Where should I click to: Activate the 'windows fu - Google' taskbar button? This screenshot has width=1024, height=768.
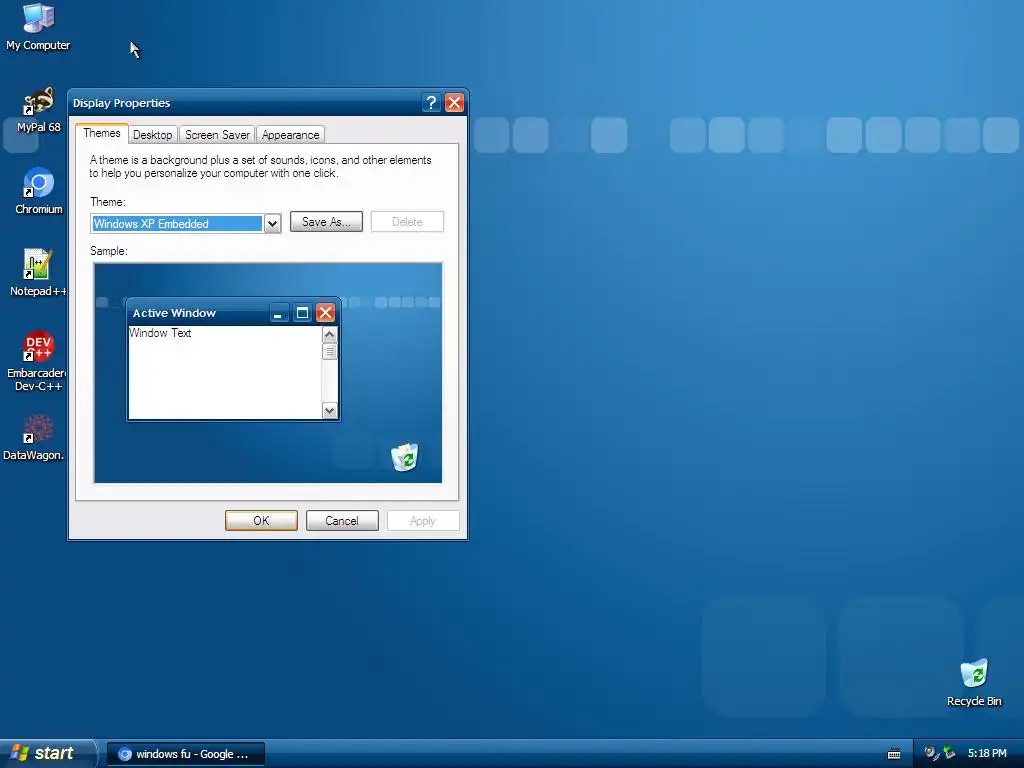tap(186, 754)
